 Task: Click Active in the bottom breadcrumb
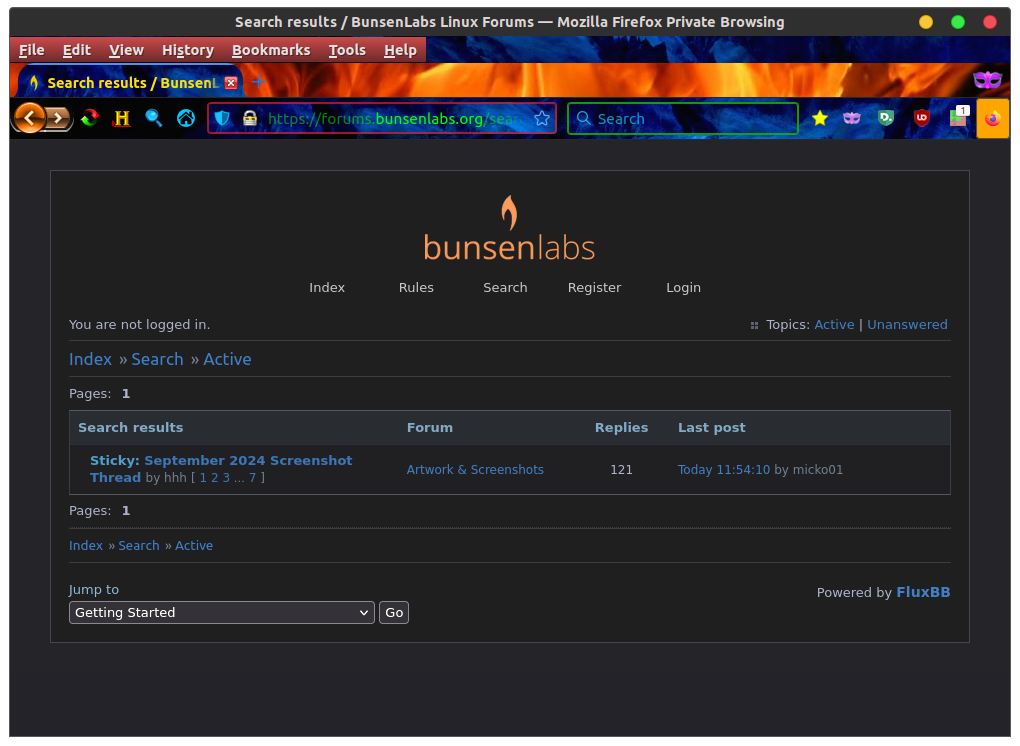click(194, 546)
